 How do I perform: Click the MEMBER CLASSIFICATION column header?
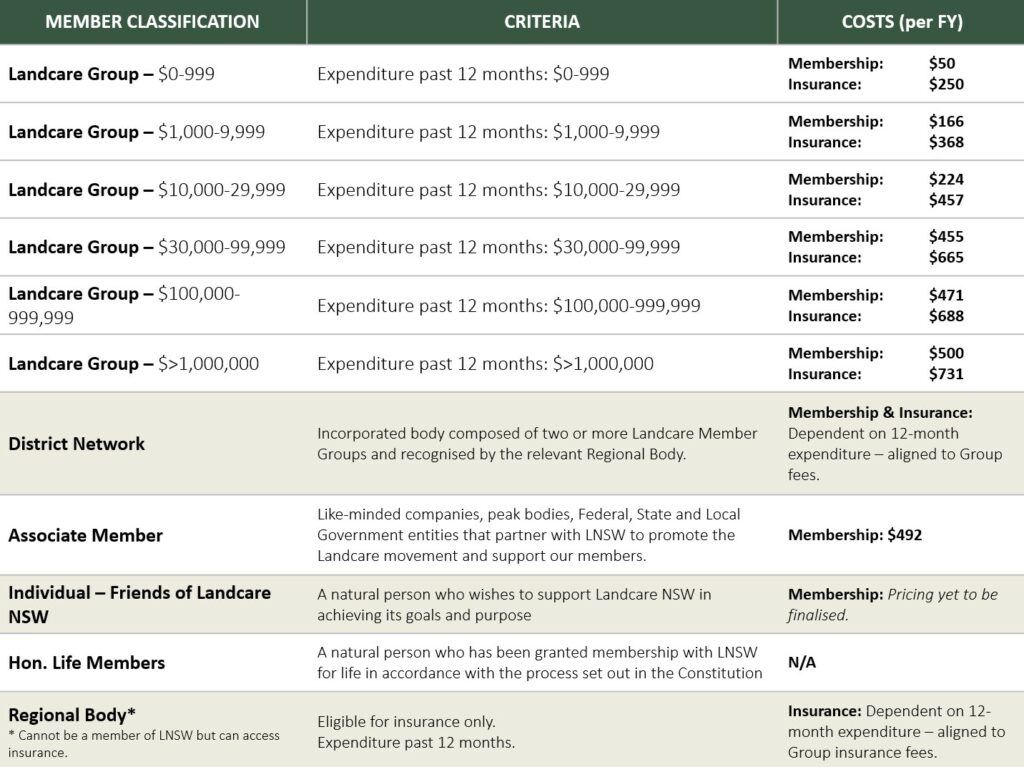(x=152, y=22)
